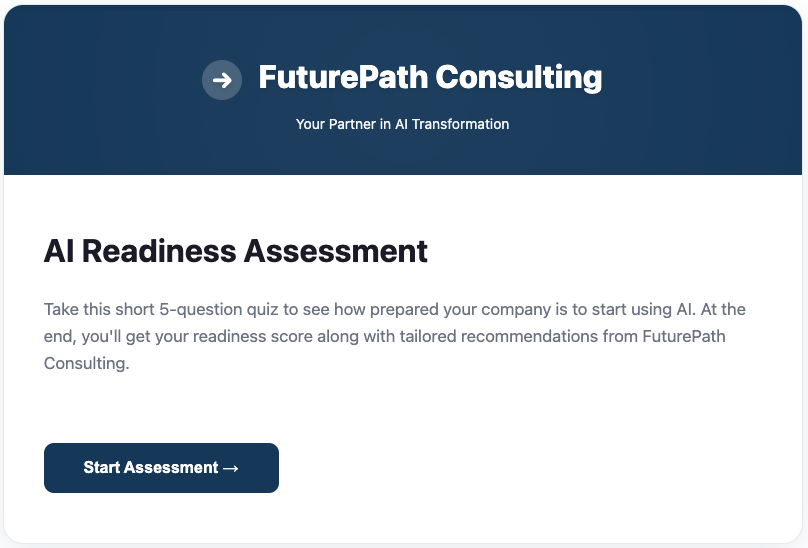Click the "Your Partner in AI Transformation" tagline
Screen dimensions: 808x548
coord(402,124)
